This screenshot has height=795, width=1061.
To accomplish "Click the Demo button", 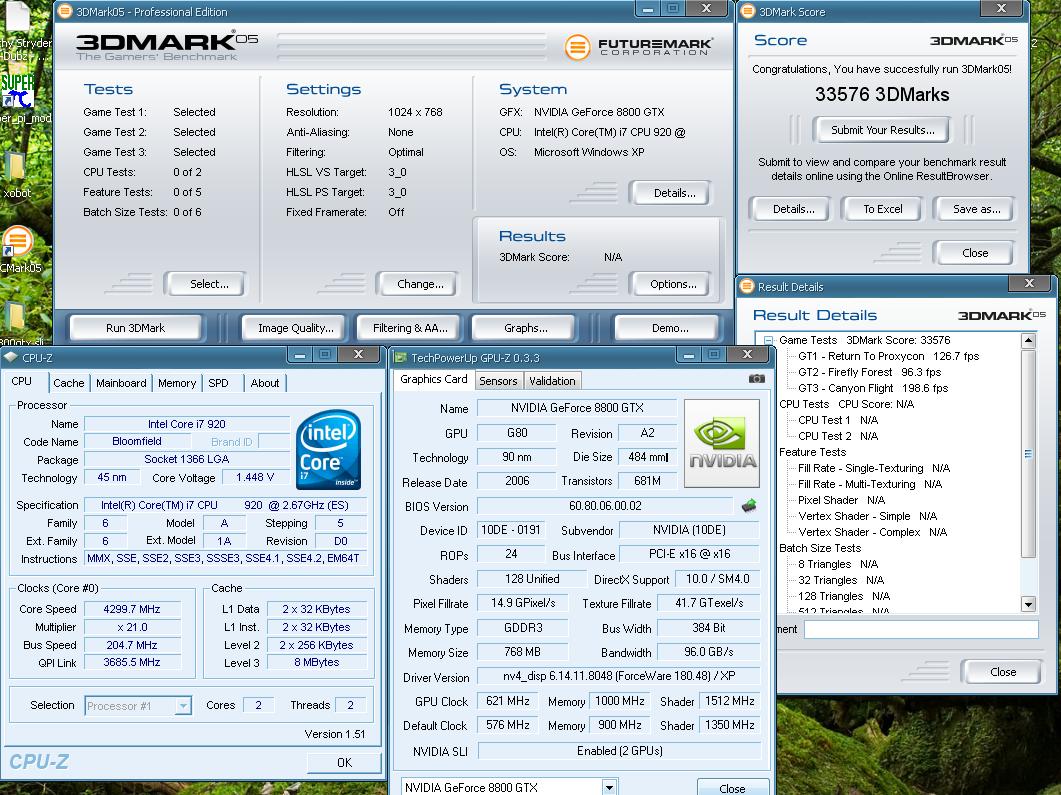I will coord(670,328).
